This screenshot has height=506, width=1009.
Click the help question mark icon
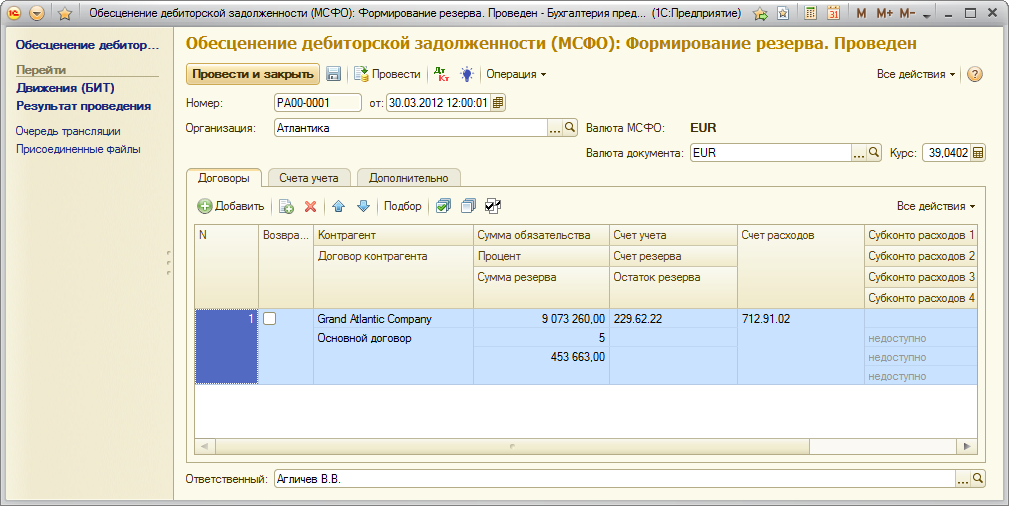(975, 75)
